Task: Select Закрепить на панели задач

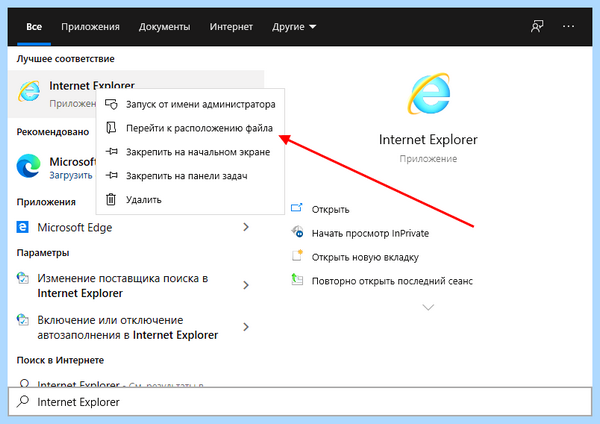Action: click(190, 176)
